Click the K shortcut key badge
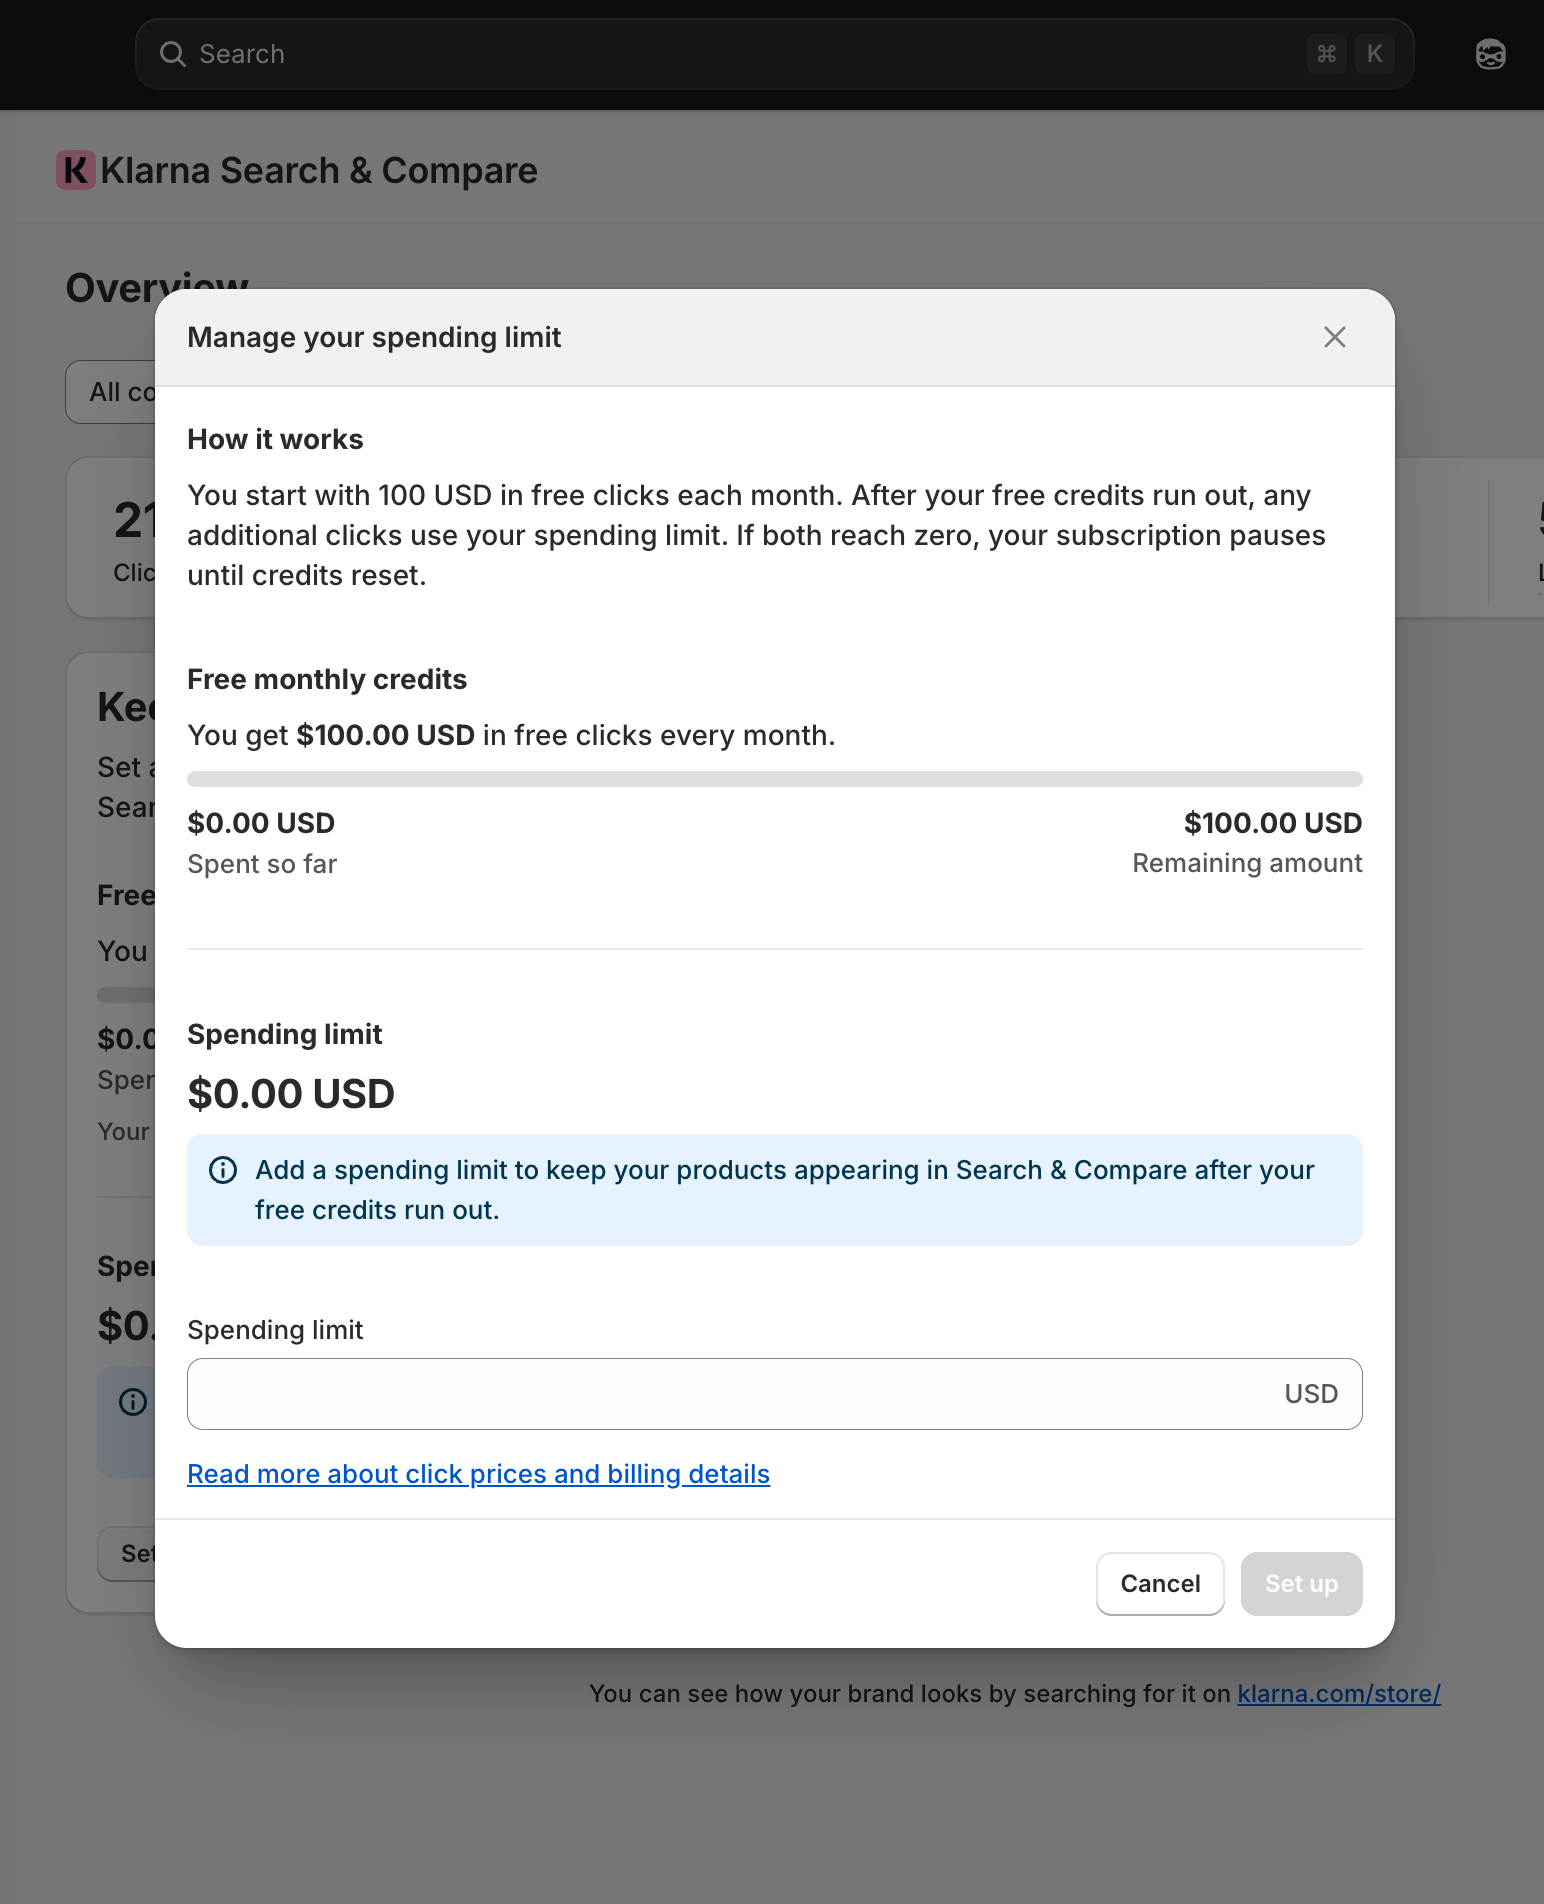Image resolution: width=1544 pixels, height=1904 pixels. click(x=1374, y=54)
